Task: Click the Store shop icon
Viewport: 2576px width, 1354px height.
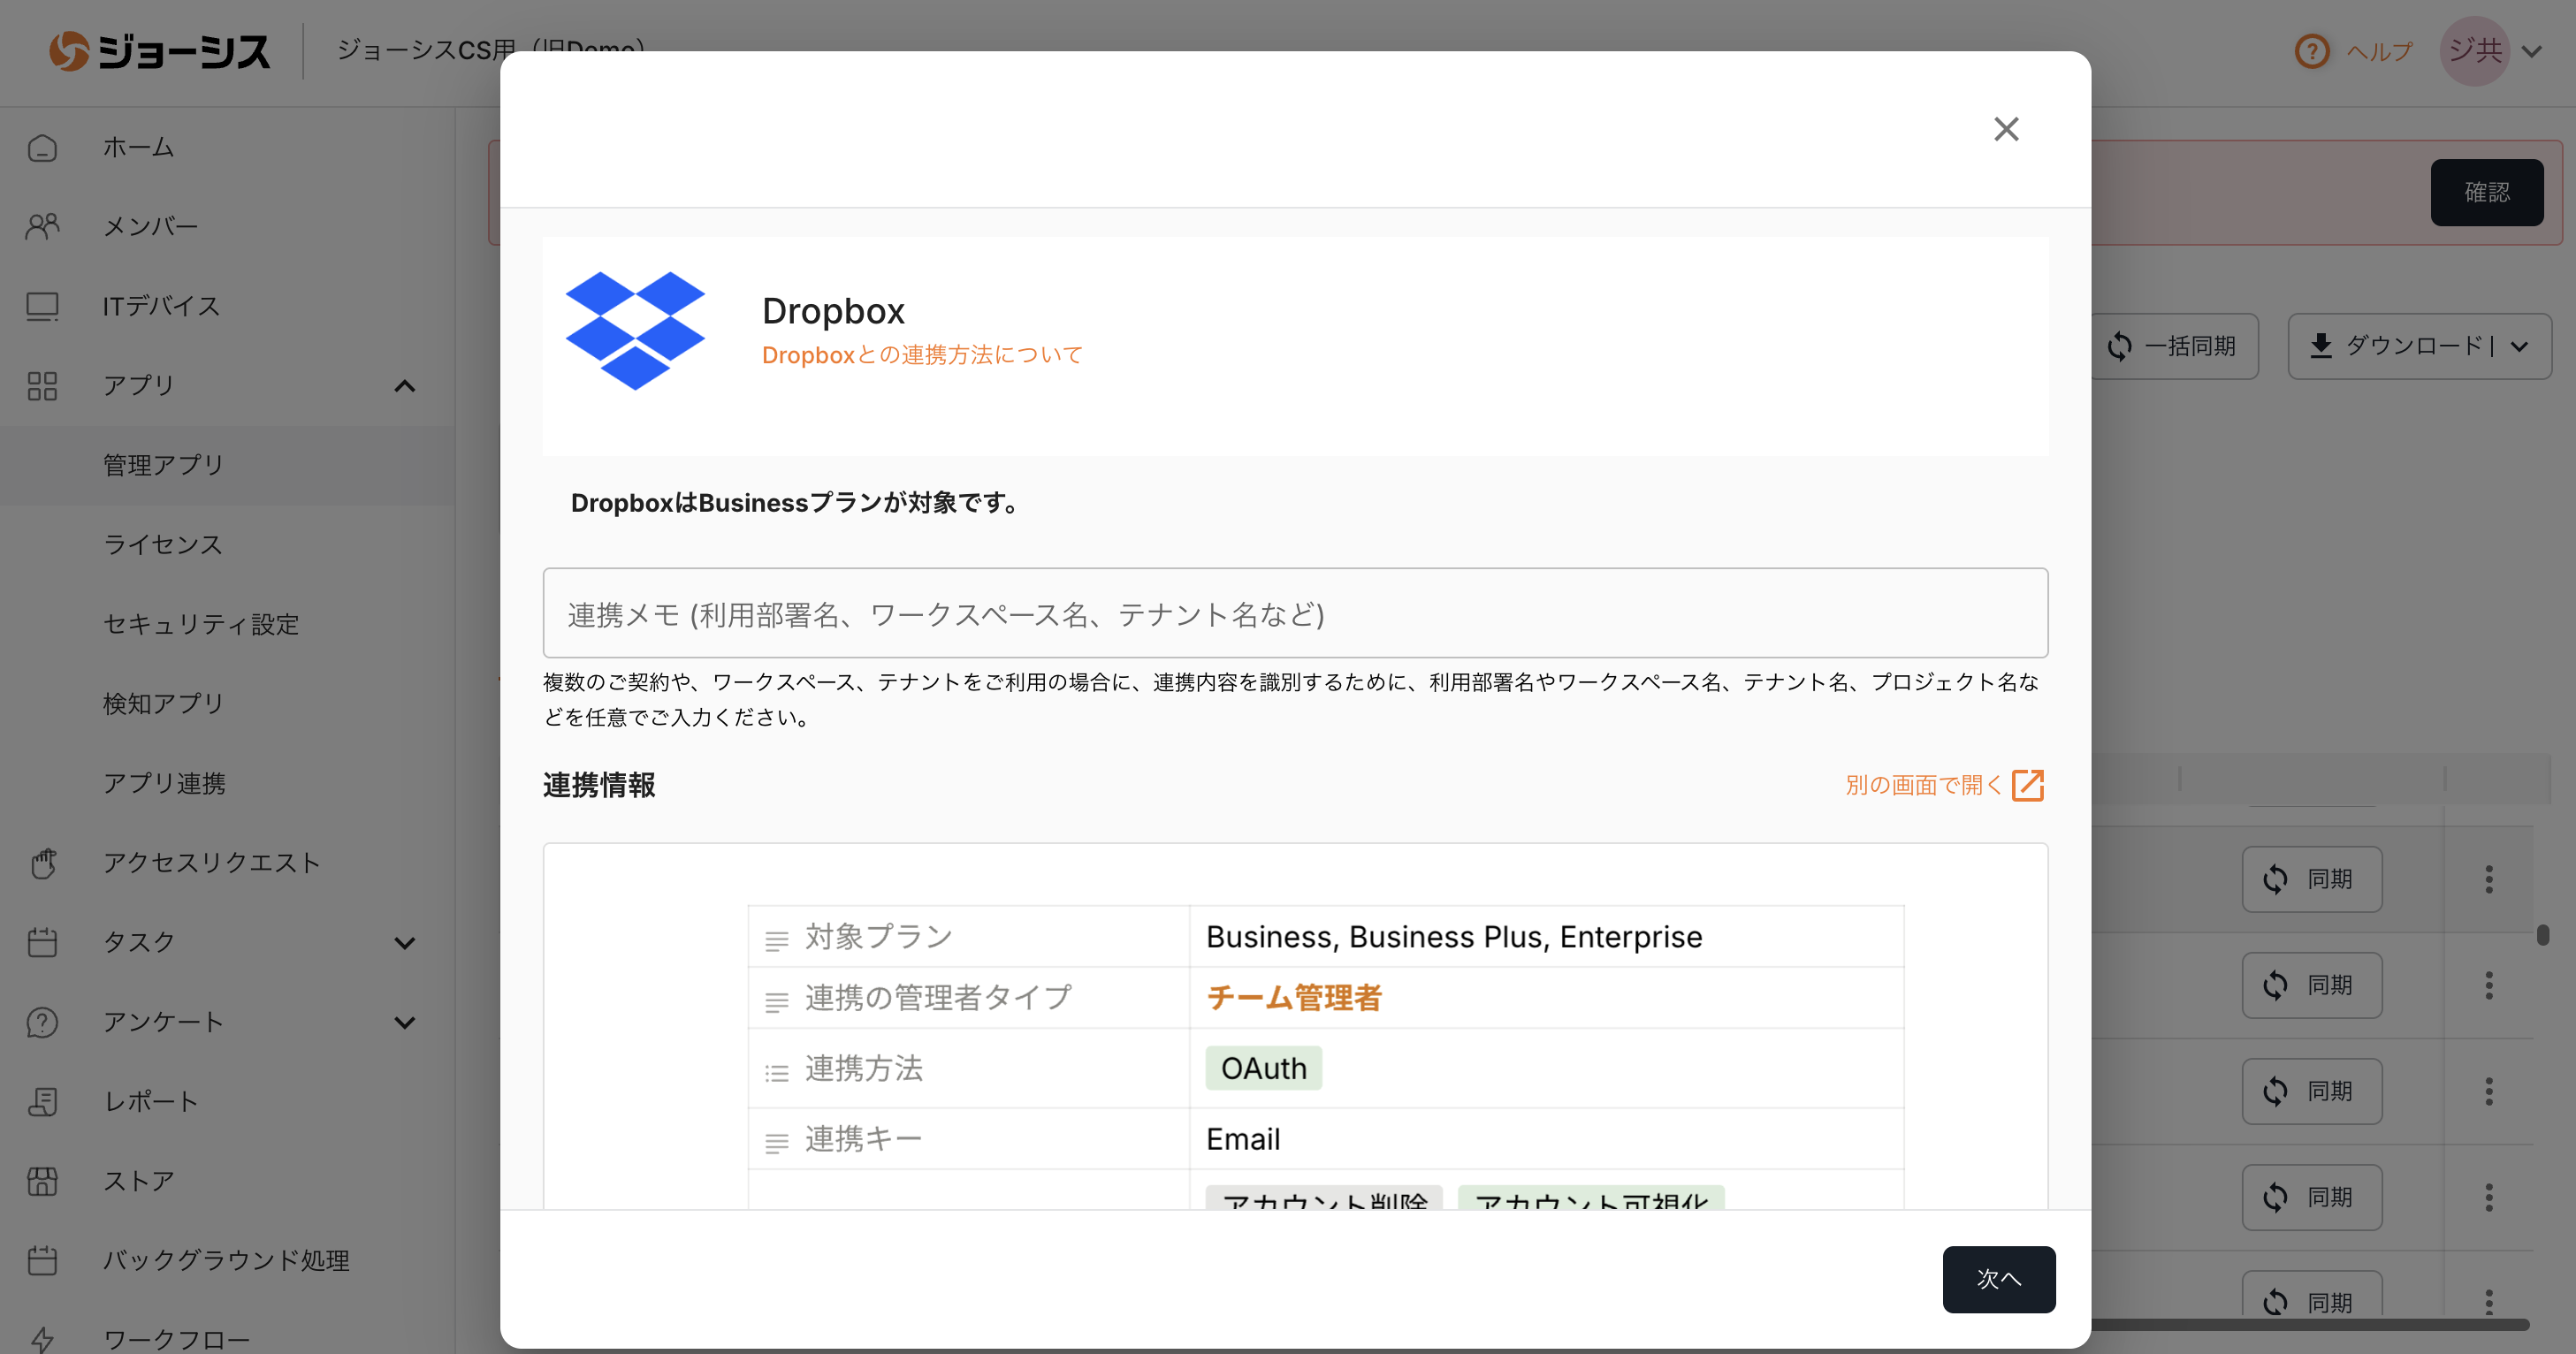Action: click(42, 1181)
